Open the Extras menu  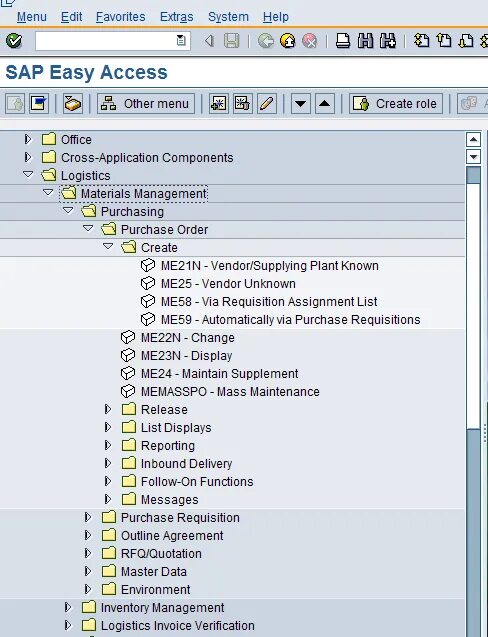(x=176, y=17)
